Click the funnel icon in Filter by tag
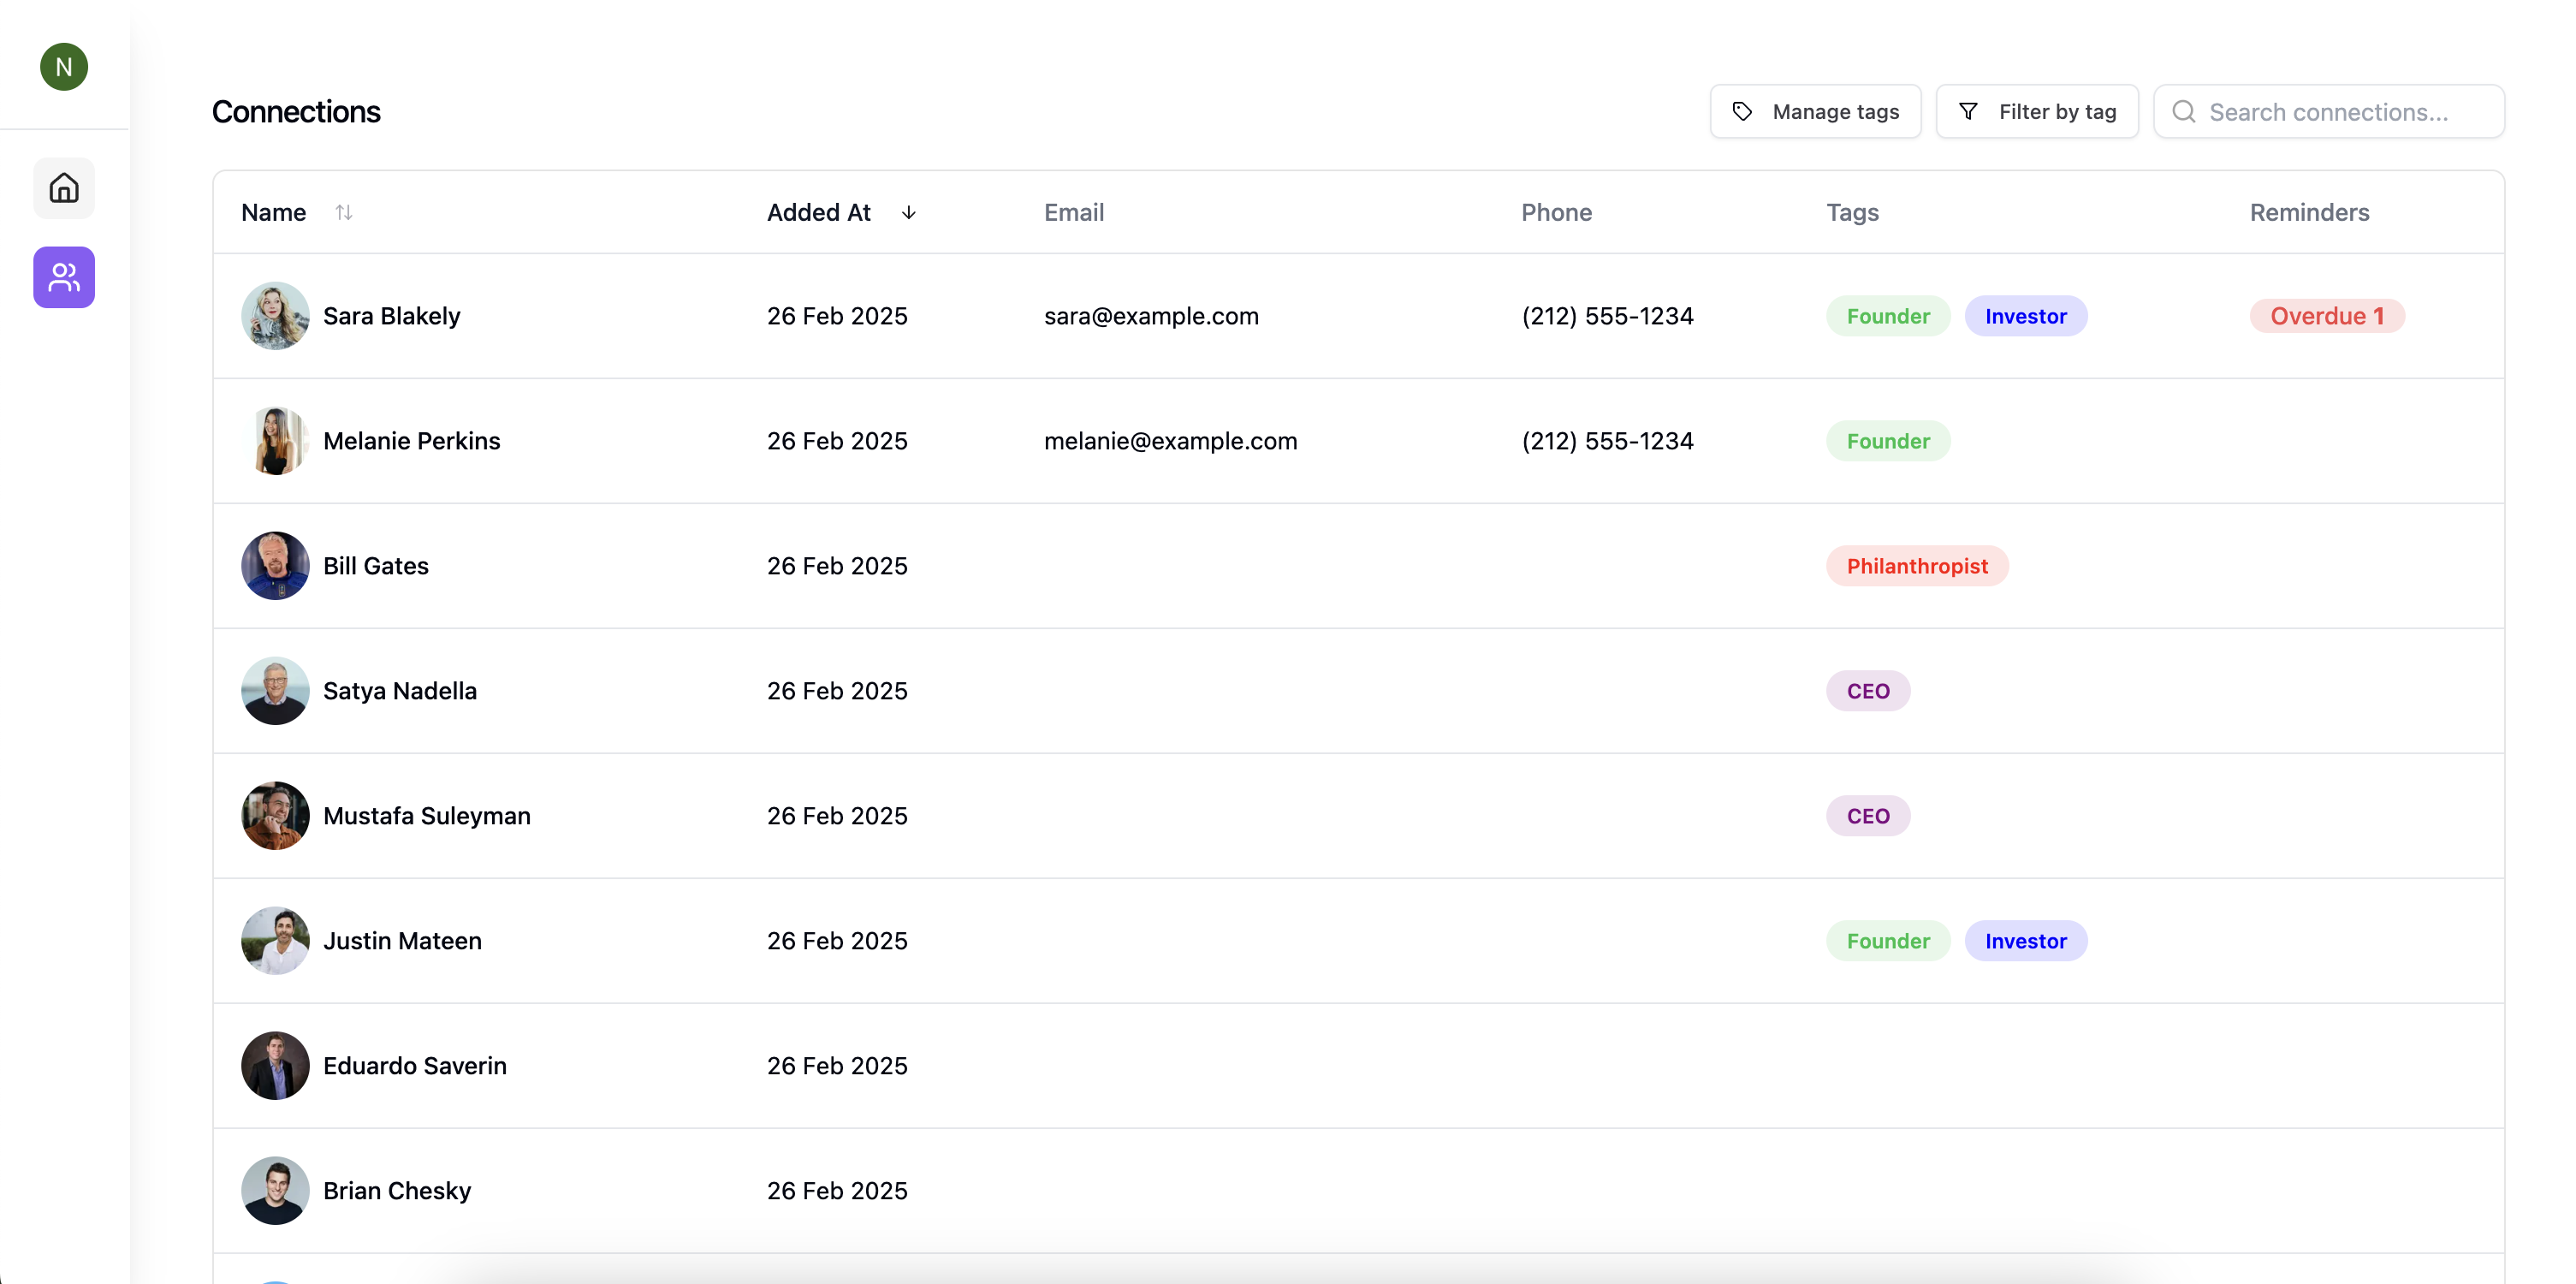This screenshot has width=2576, height=1284. tap(1968, 112)
